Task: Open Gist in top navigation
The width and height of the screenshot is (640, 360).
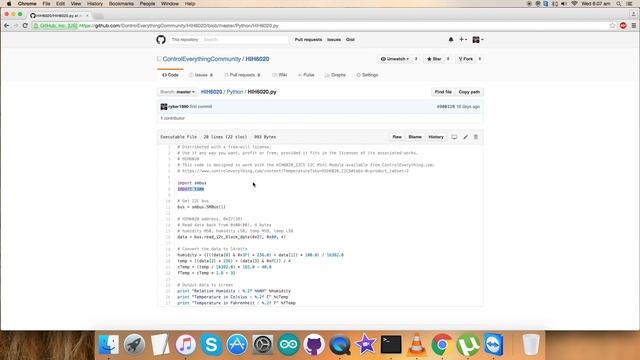Action: point(350,40)
